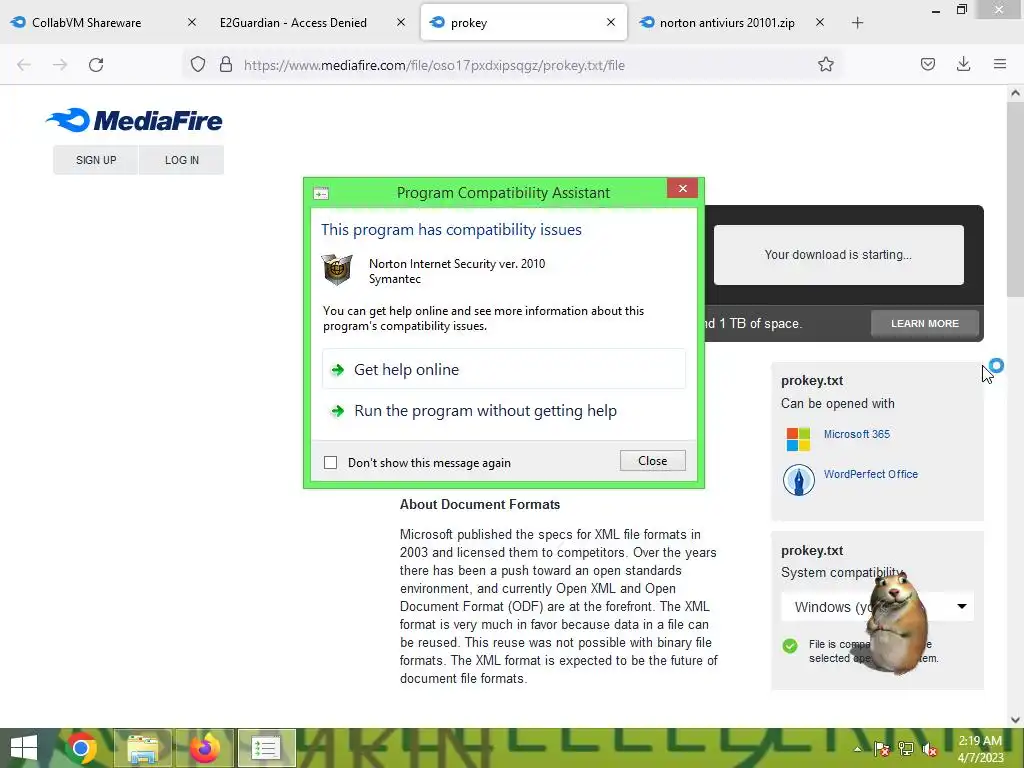The image size is (1024, 768).
Task: Open File Explorer from the taskbar
Action: tap(143, 748)
